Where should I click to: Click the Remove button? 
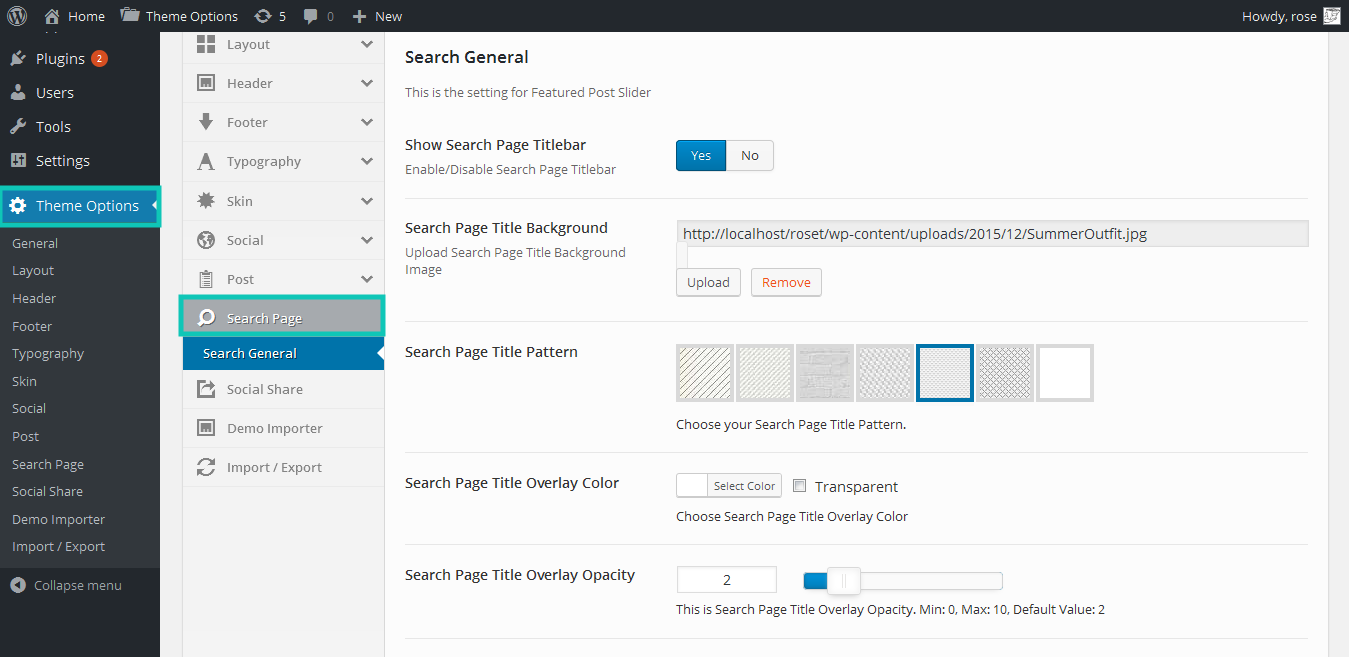tap(786, 282)
